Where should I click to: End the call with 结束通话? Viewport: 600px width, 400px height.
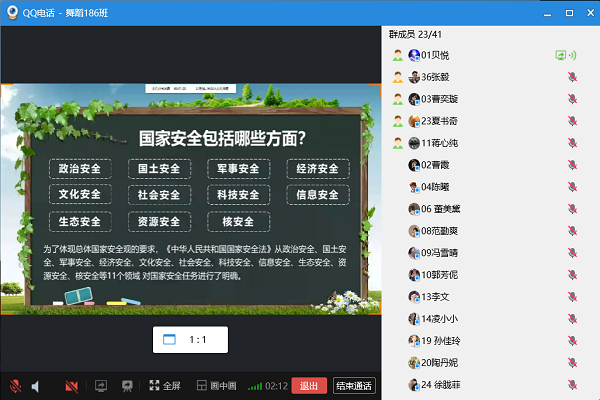[353, 385]
